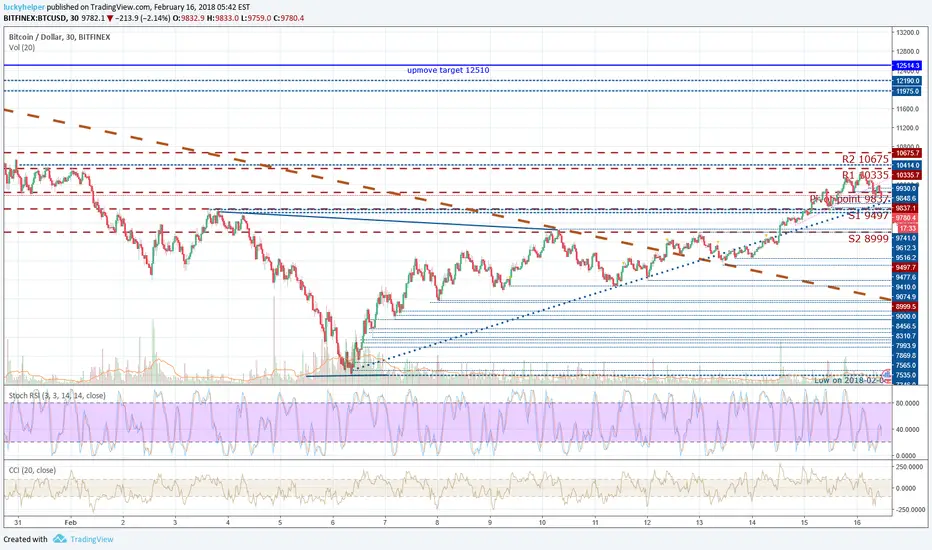Screen dimensions: 932x550
Task: Click the 17:33 countdown timer tag
Action: (x=906, y=228)
